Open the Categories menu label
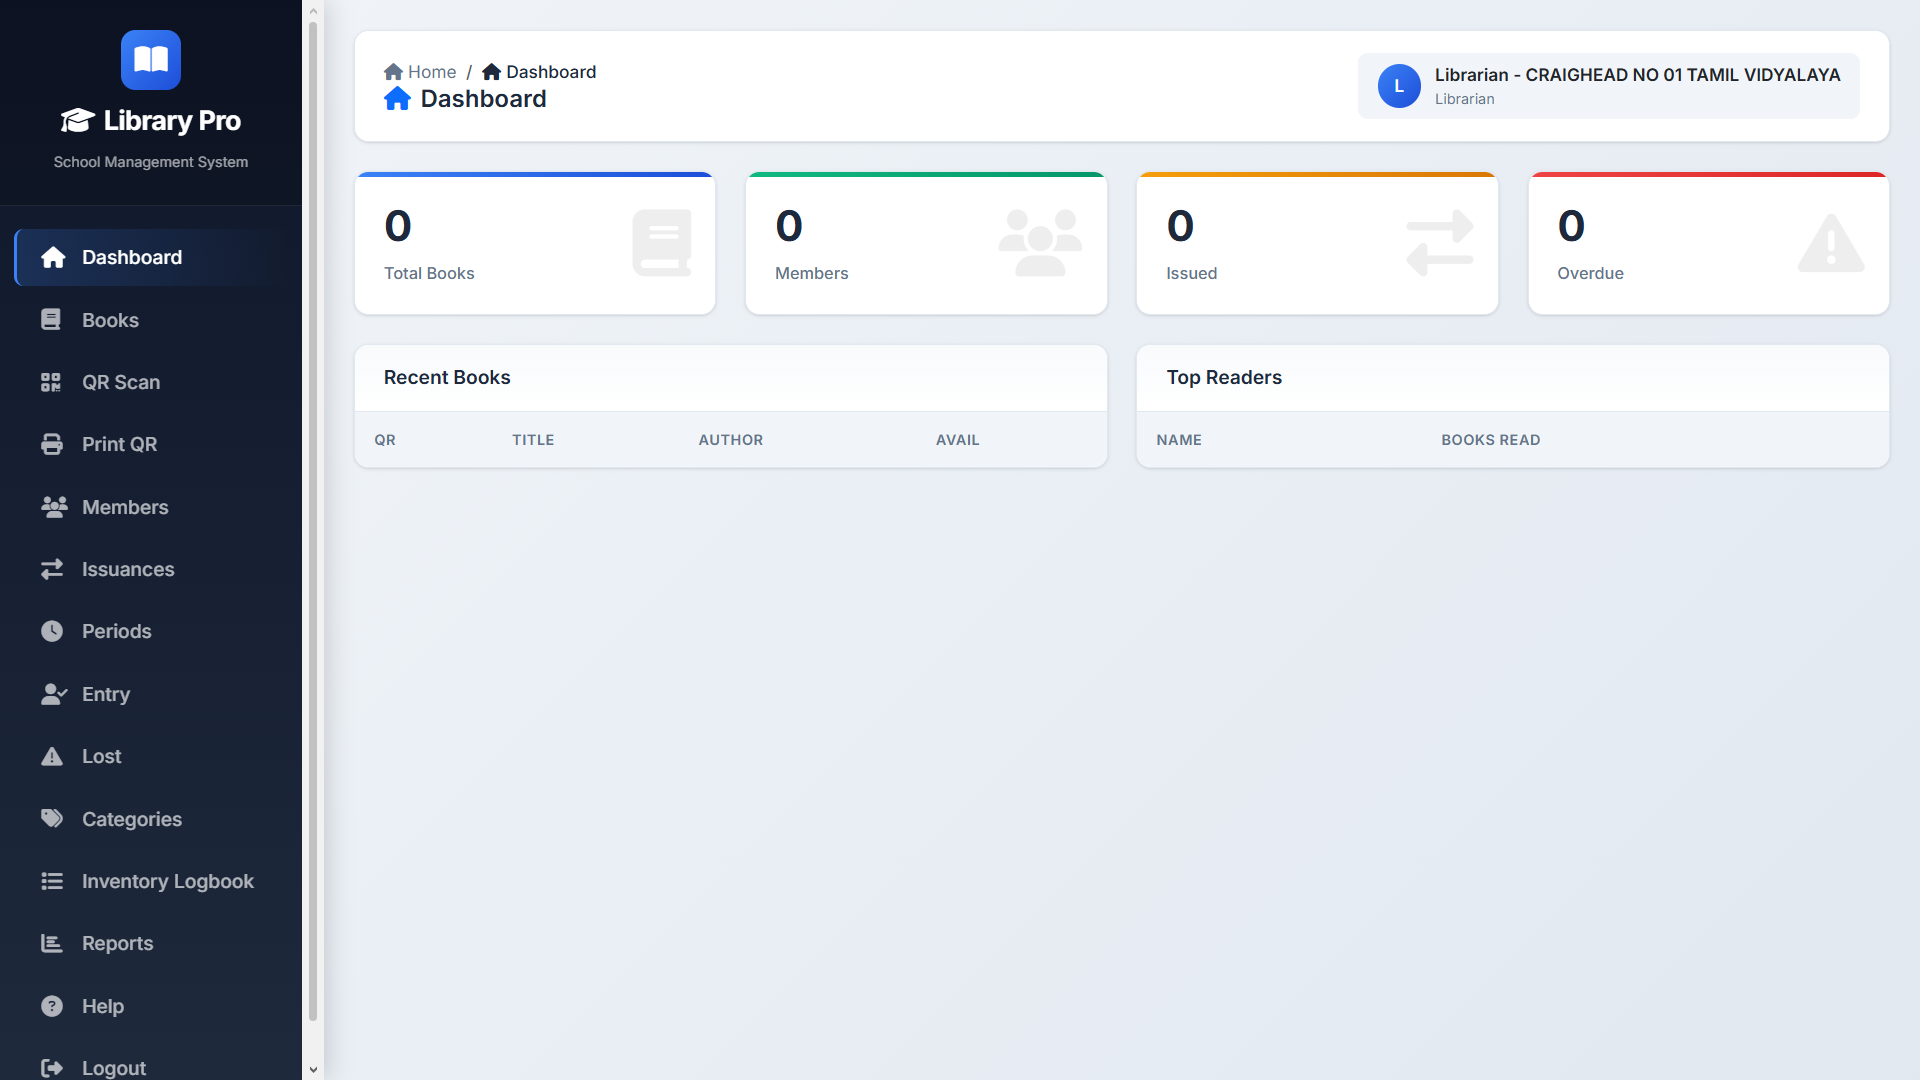 tap(132, 819)
